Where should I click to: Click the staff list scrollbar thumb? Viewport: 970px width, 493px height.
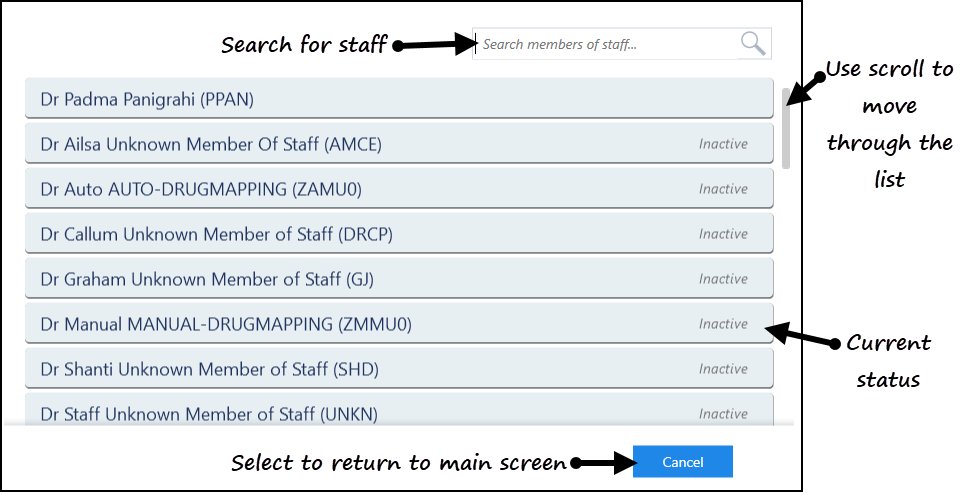coord(786,128)
